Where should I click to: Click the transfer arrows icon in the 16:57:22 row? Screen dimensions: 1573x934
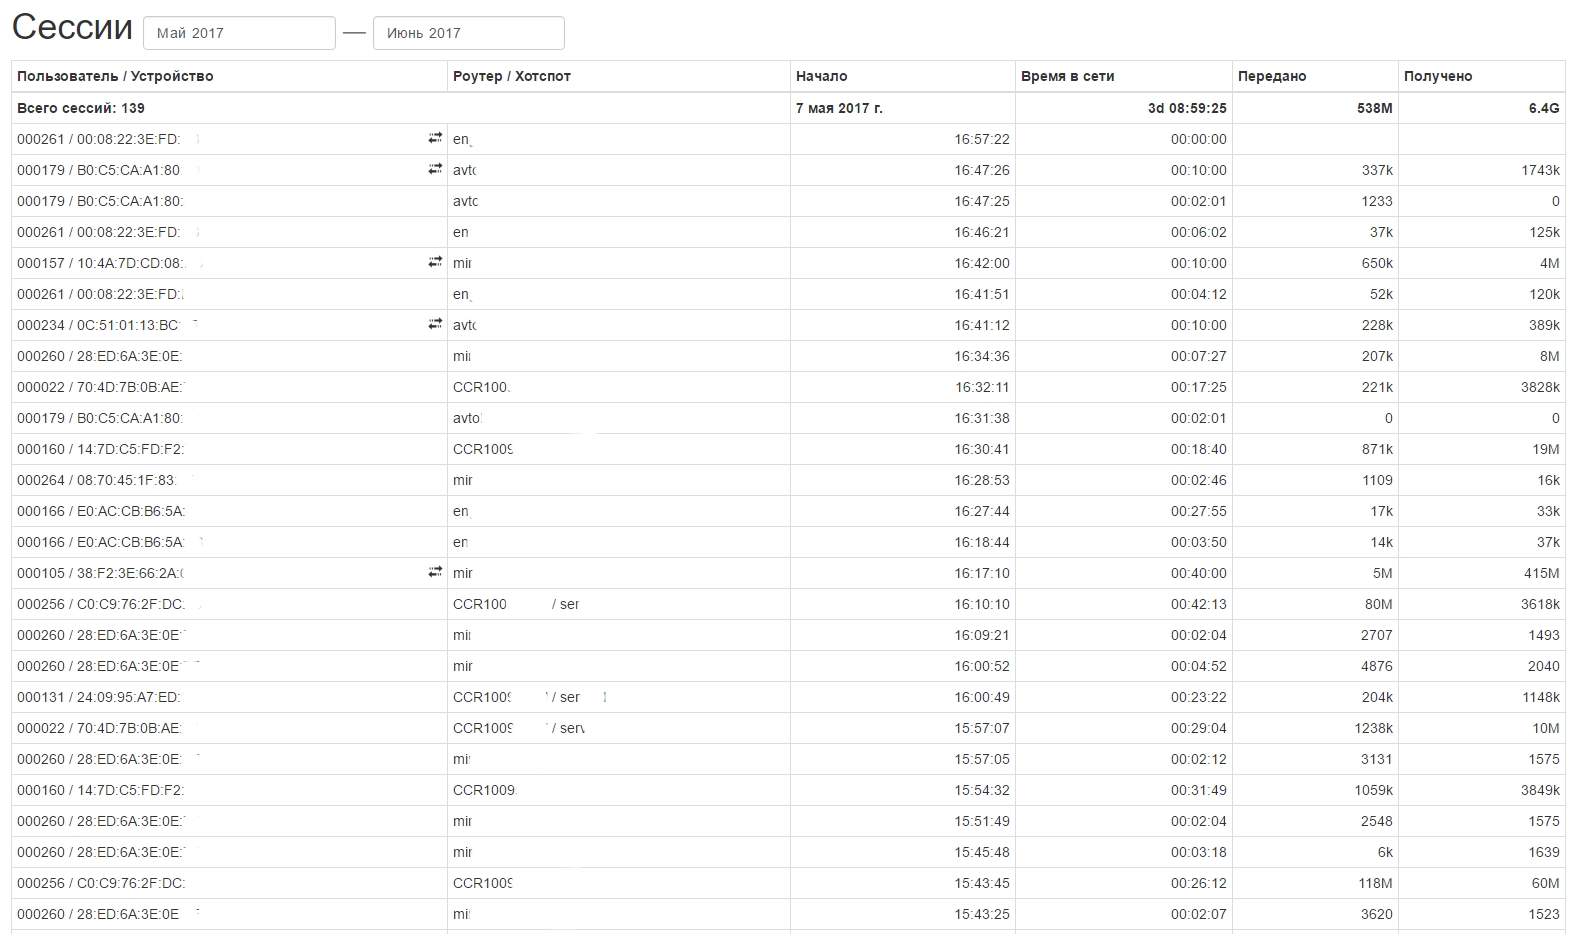[435, 138]
